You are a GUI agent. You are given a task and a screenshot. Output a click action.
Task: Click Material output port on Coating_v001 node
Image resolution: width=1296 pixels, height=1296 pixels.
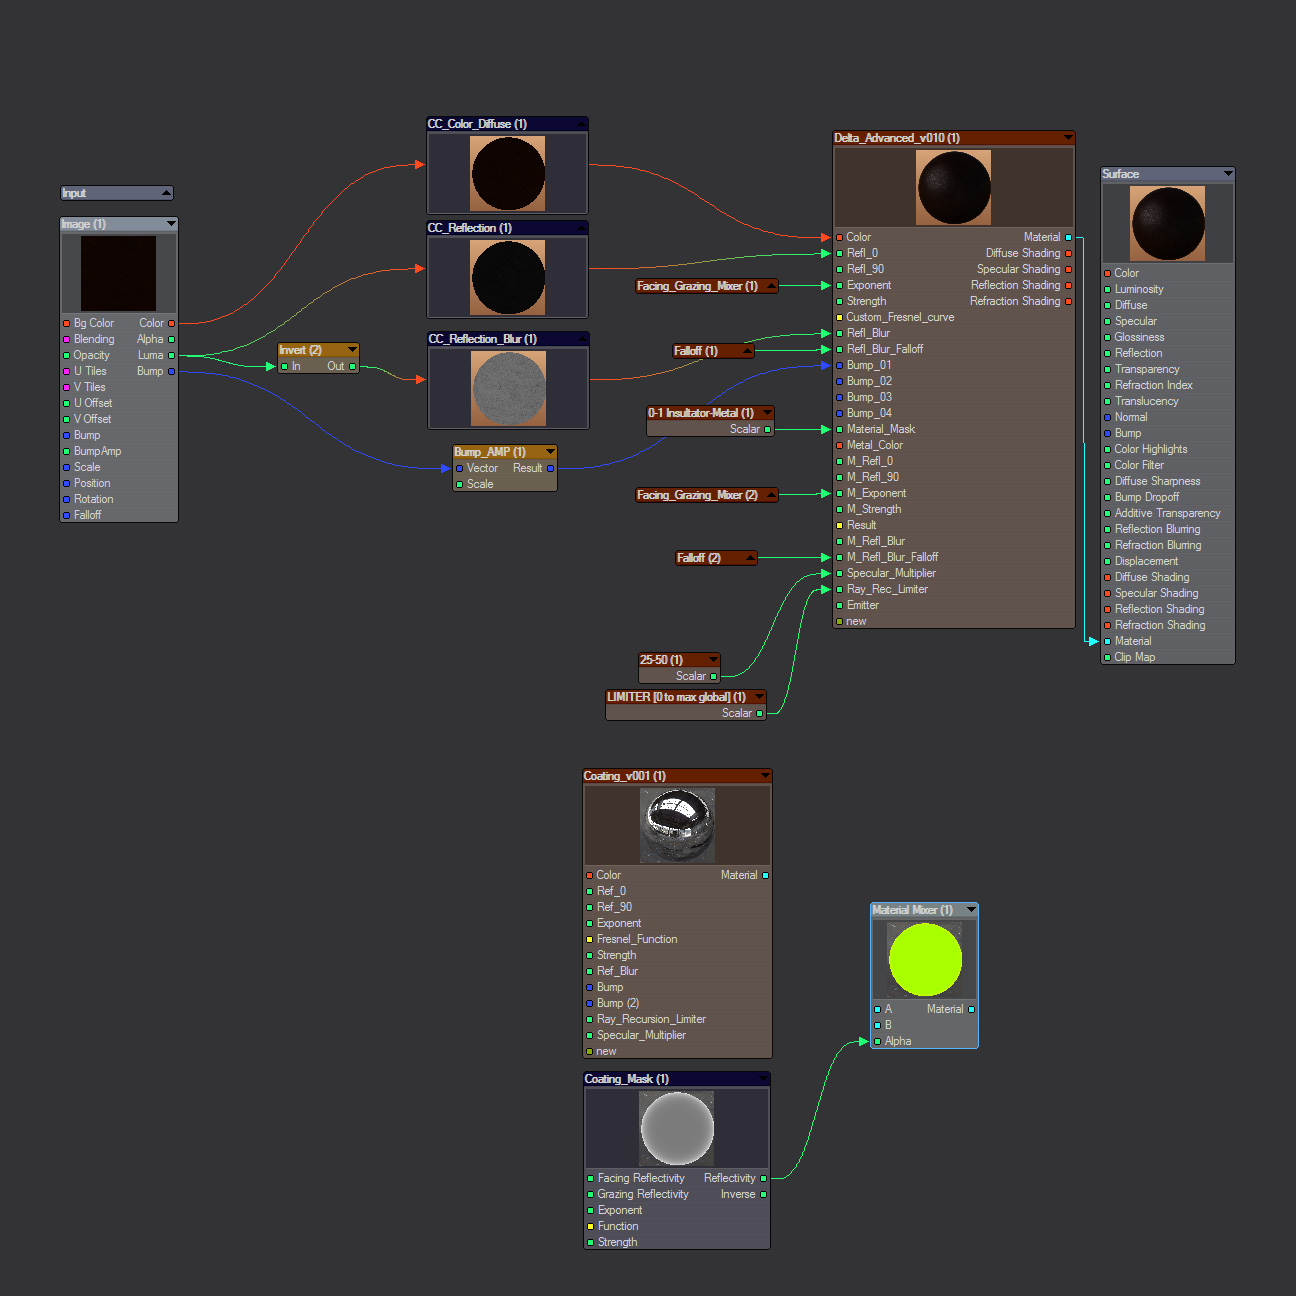point(765,875)
